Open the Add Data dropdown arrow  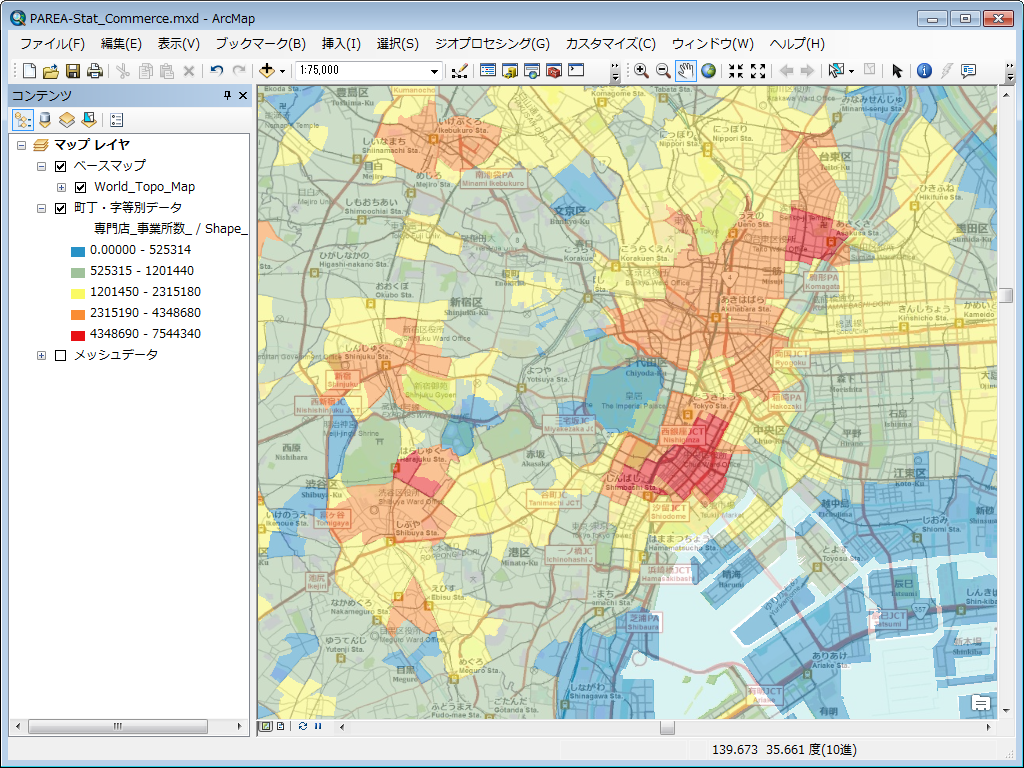(x=282, y=71)
